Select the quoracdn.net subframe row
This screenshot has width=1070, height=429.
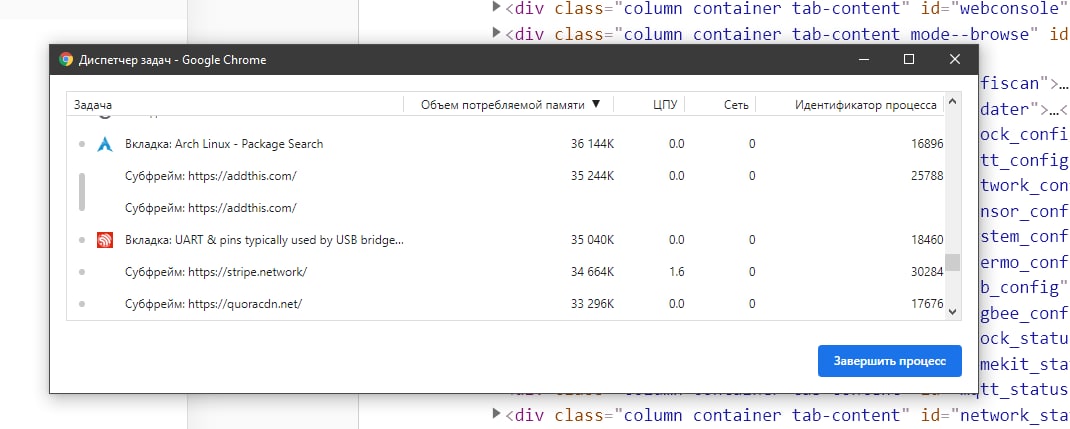point(400,304)
